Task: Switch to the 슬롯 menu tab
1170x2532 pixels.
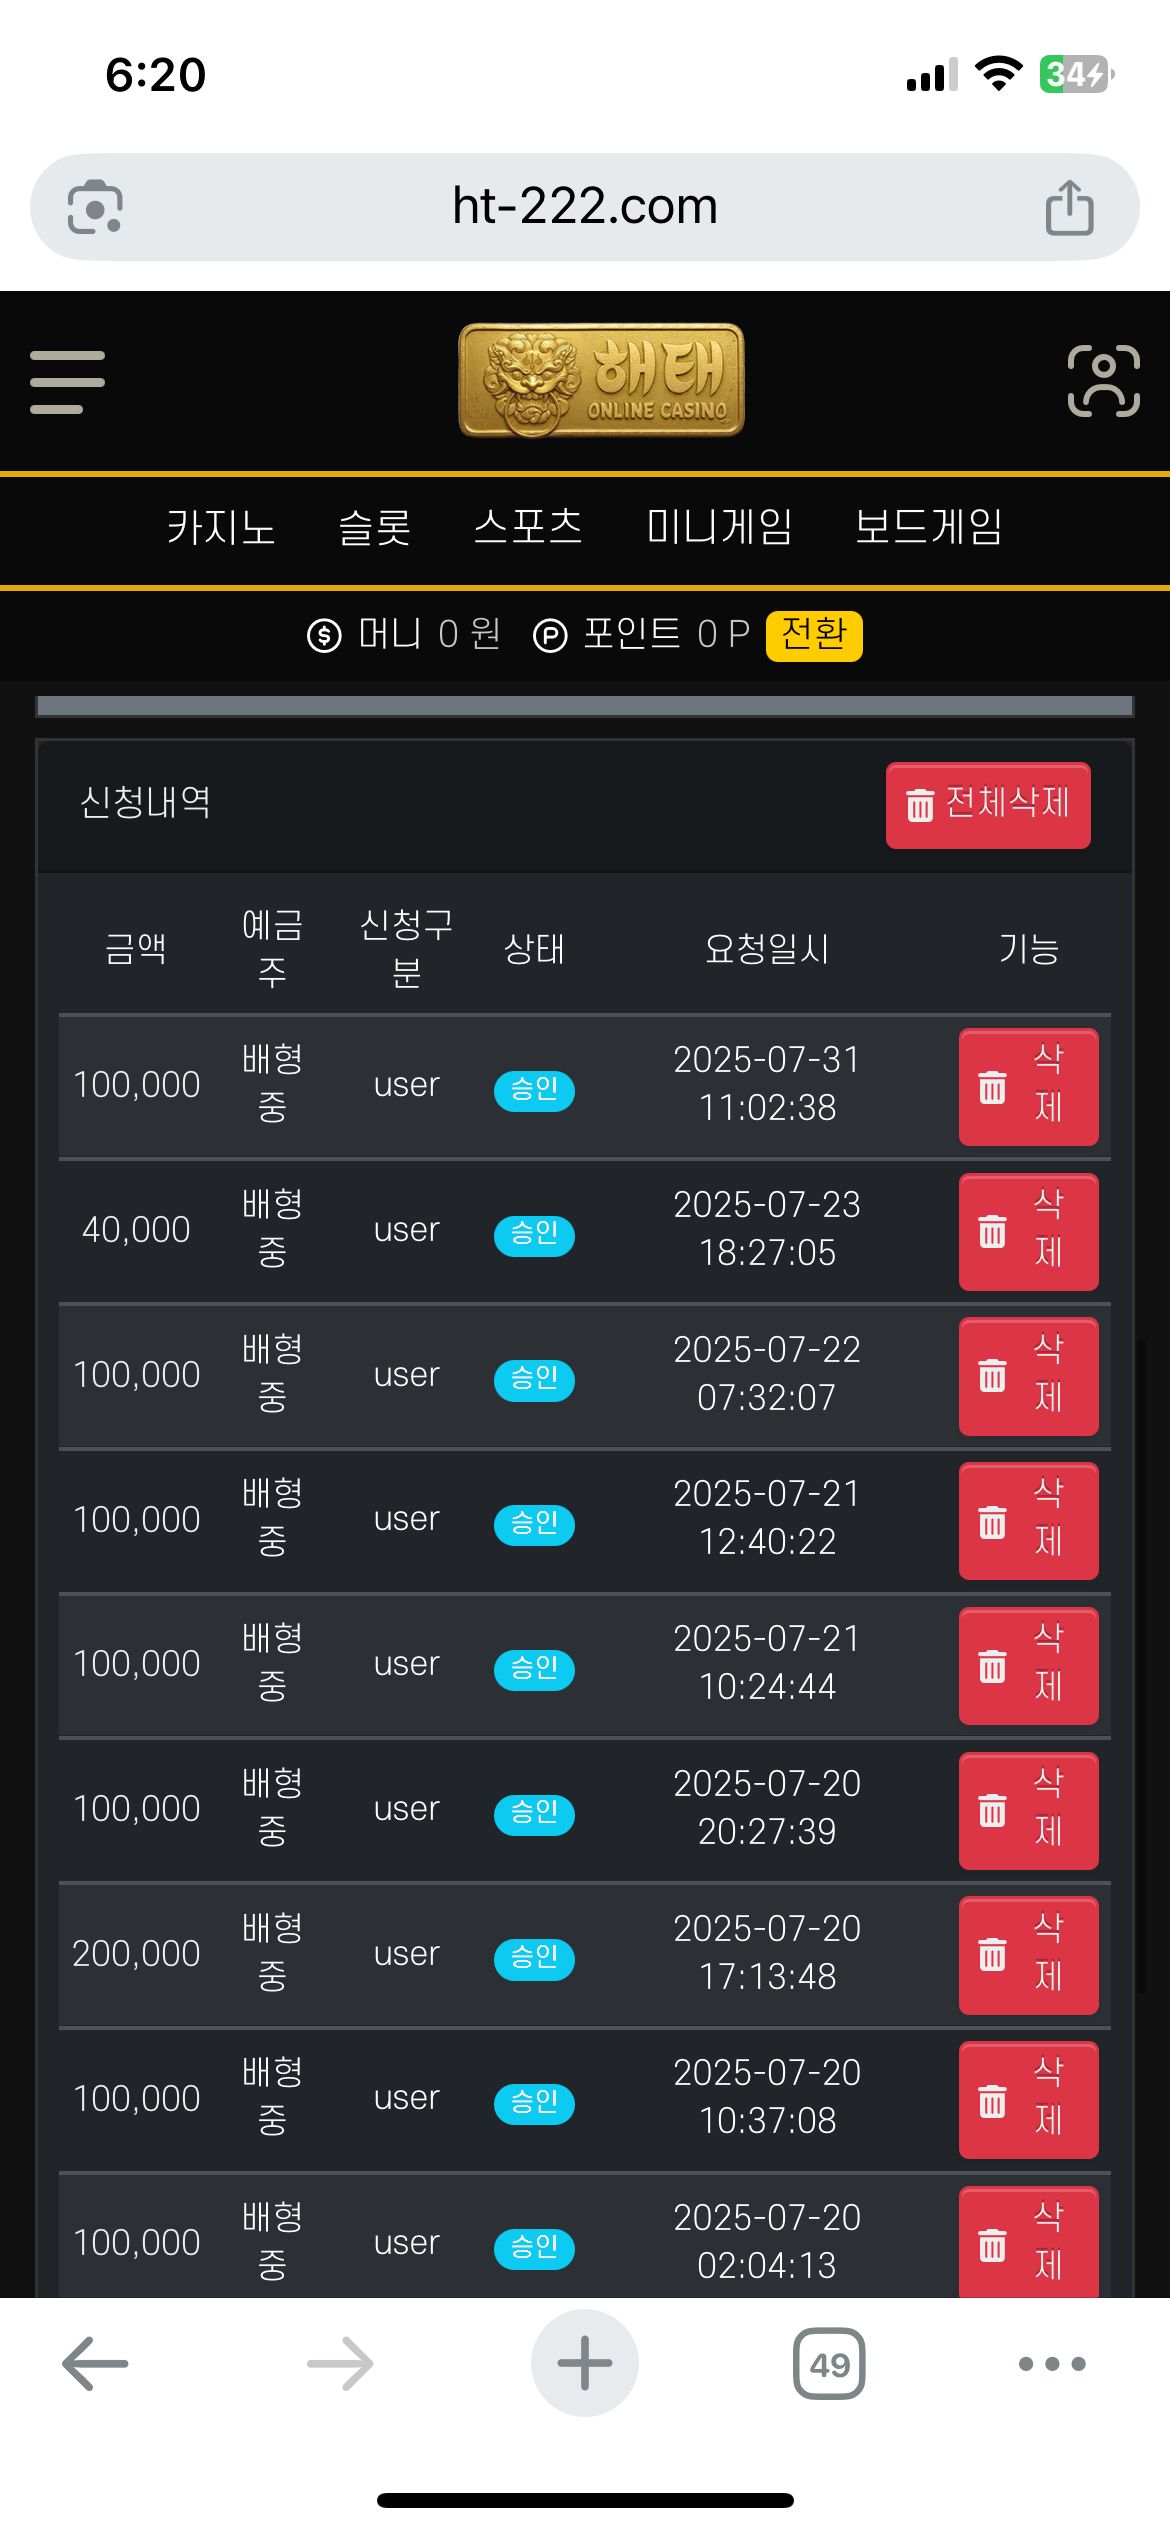Action: pos(375,527)
